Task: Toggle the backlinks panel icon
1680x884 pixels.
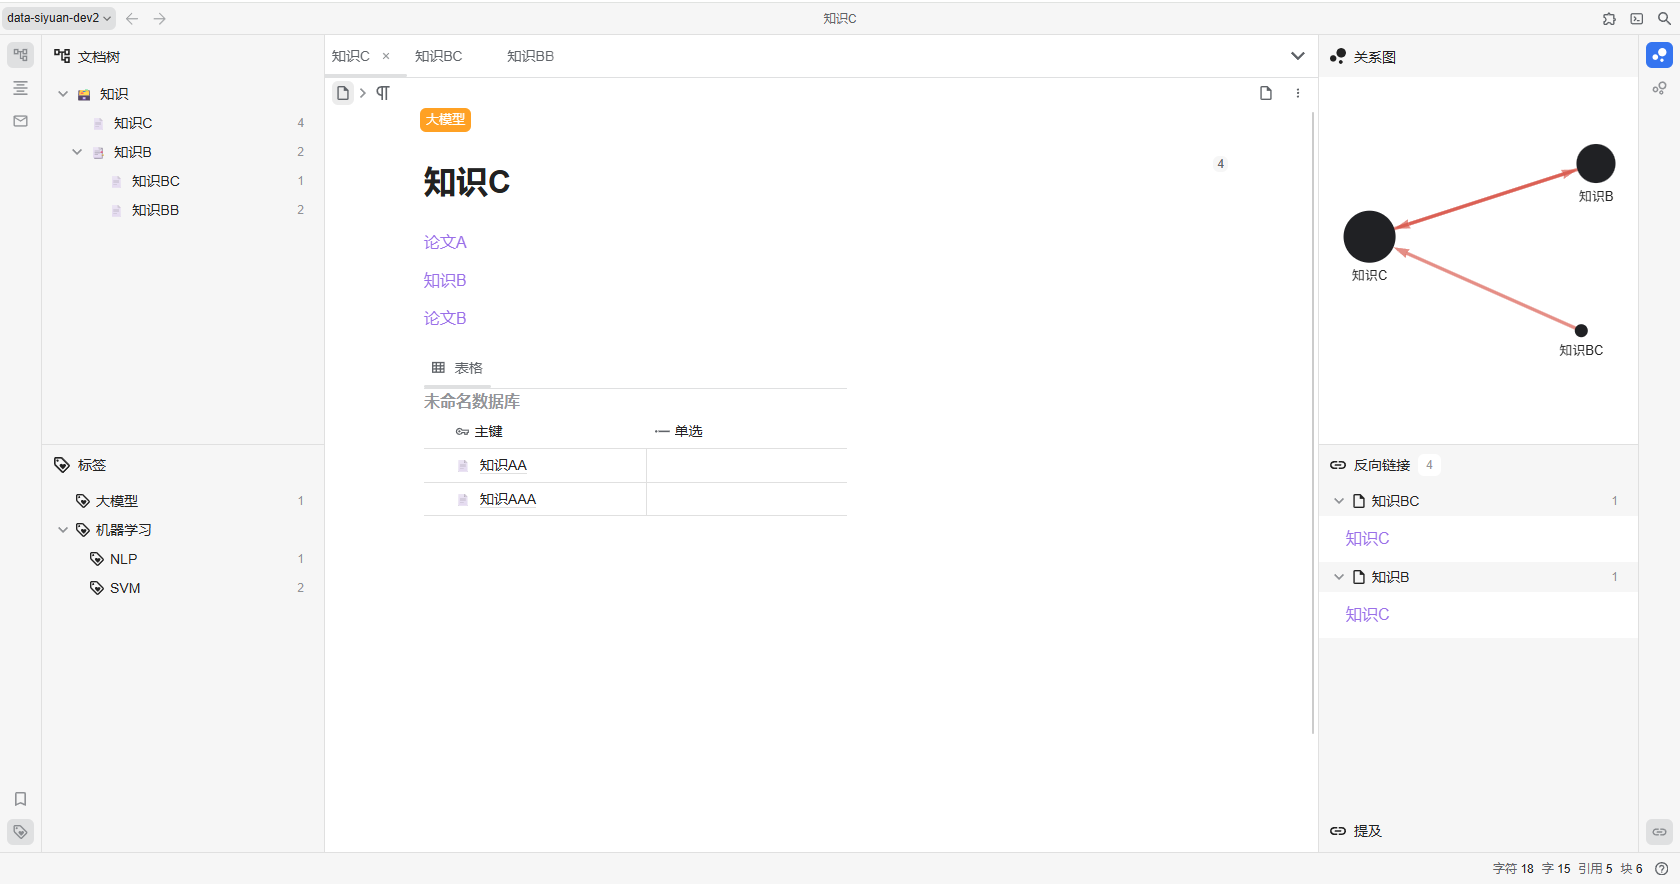Action: click(x=1659, y=832)
